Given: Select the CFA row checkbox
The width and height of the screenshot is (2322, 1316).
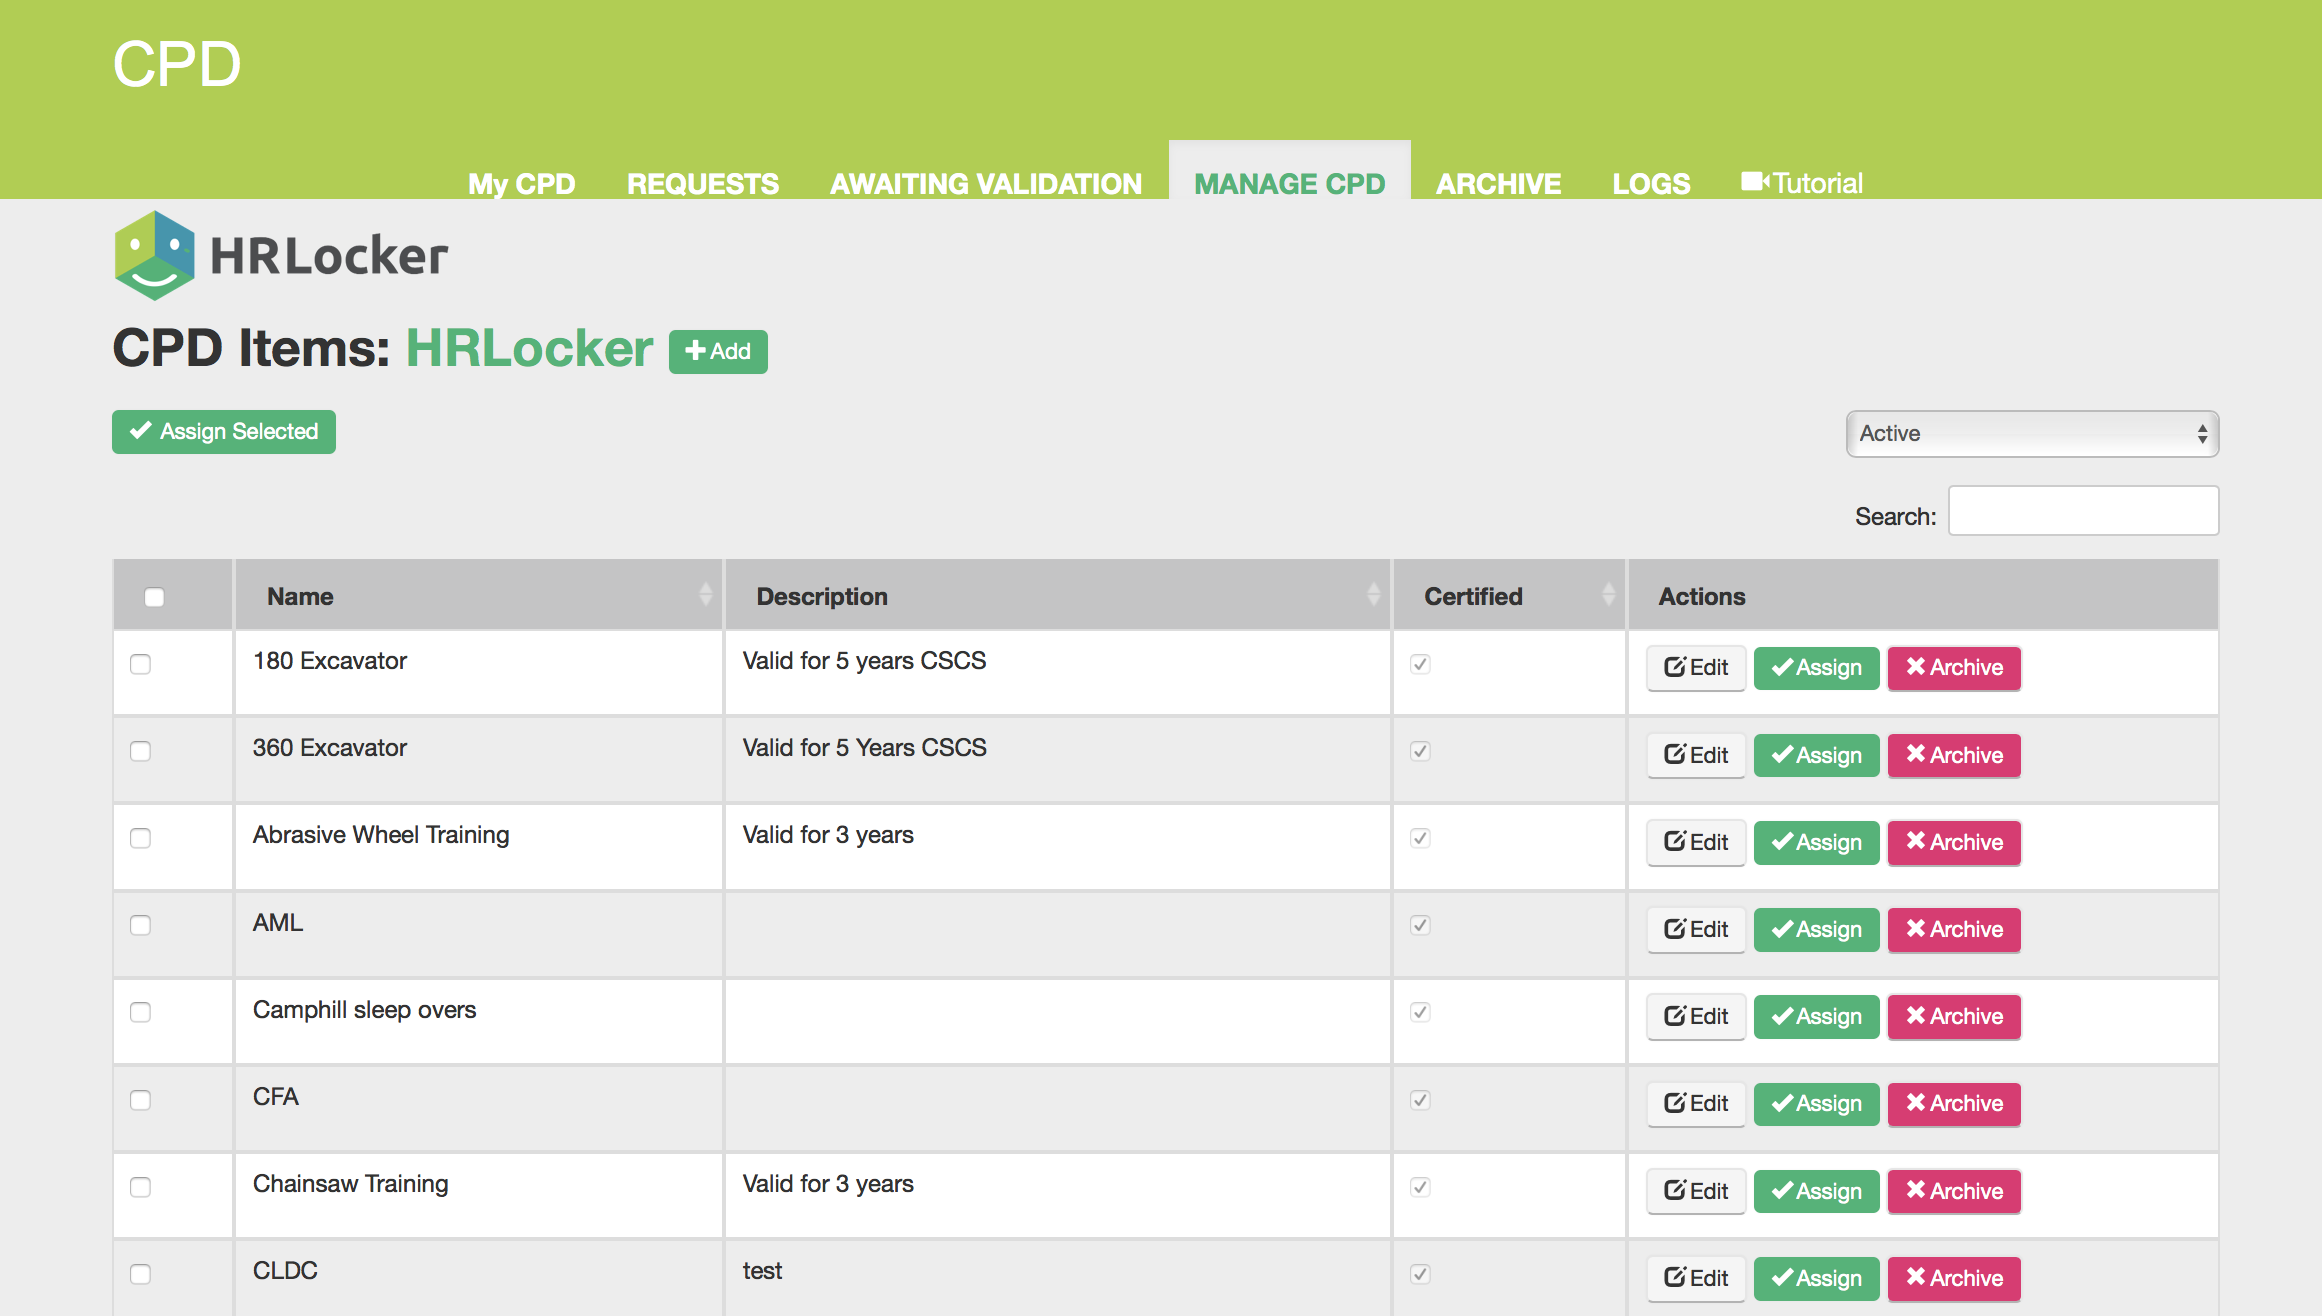Looking at the screenshot, I should coord(141,1100).
